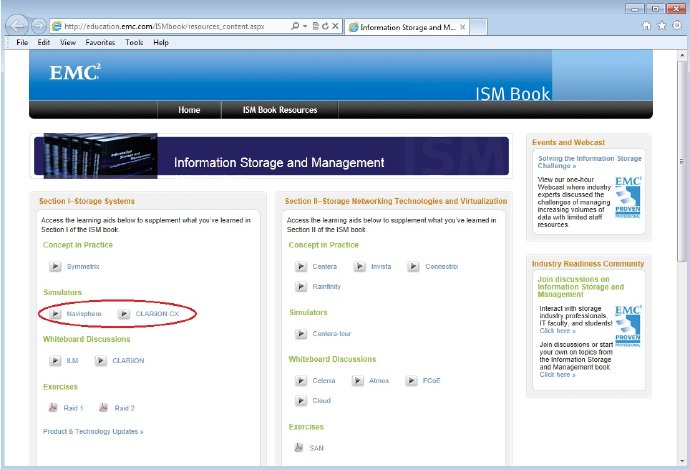The width and height of the screenshot is (690, 469).
Task: Launch the CLARiiON CX simulator play icon
Action: click(124, 313)
